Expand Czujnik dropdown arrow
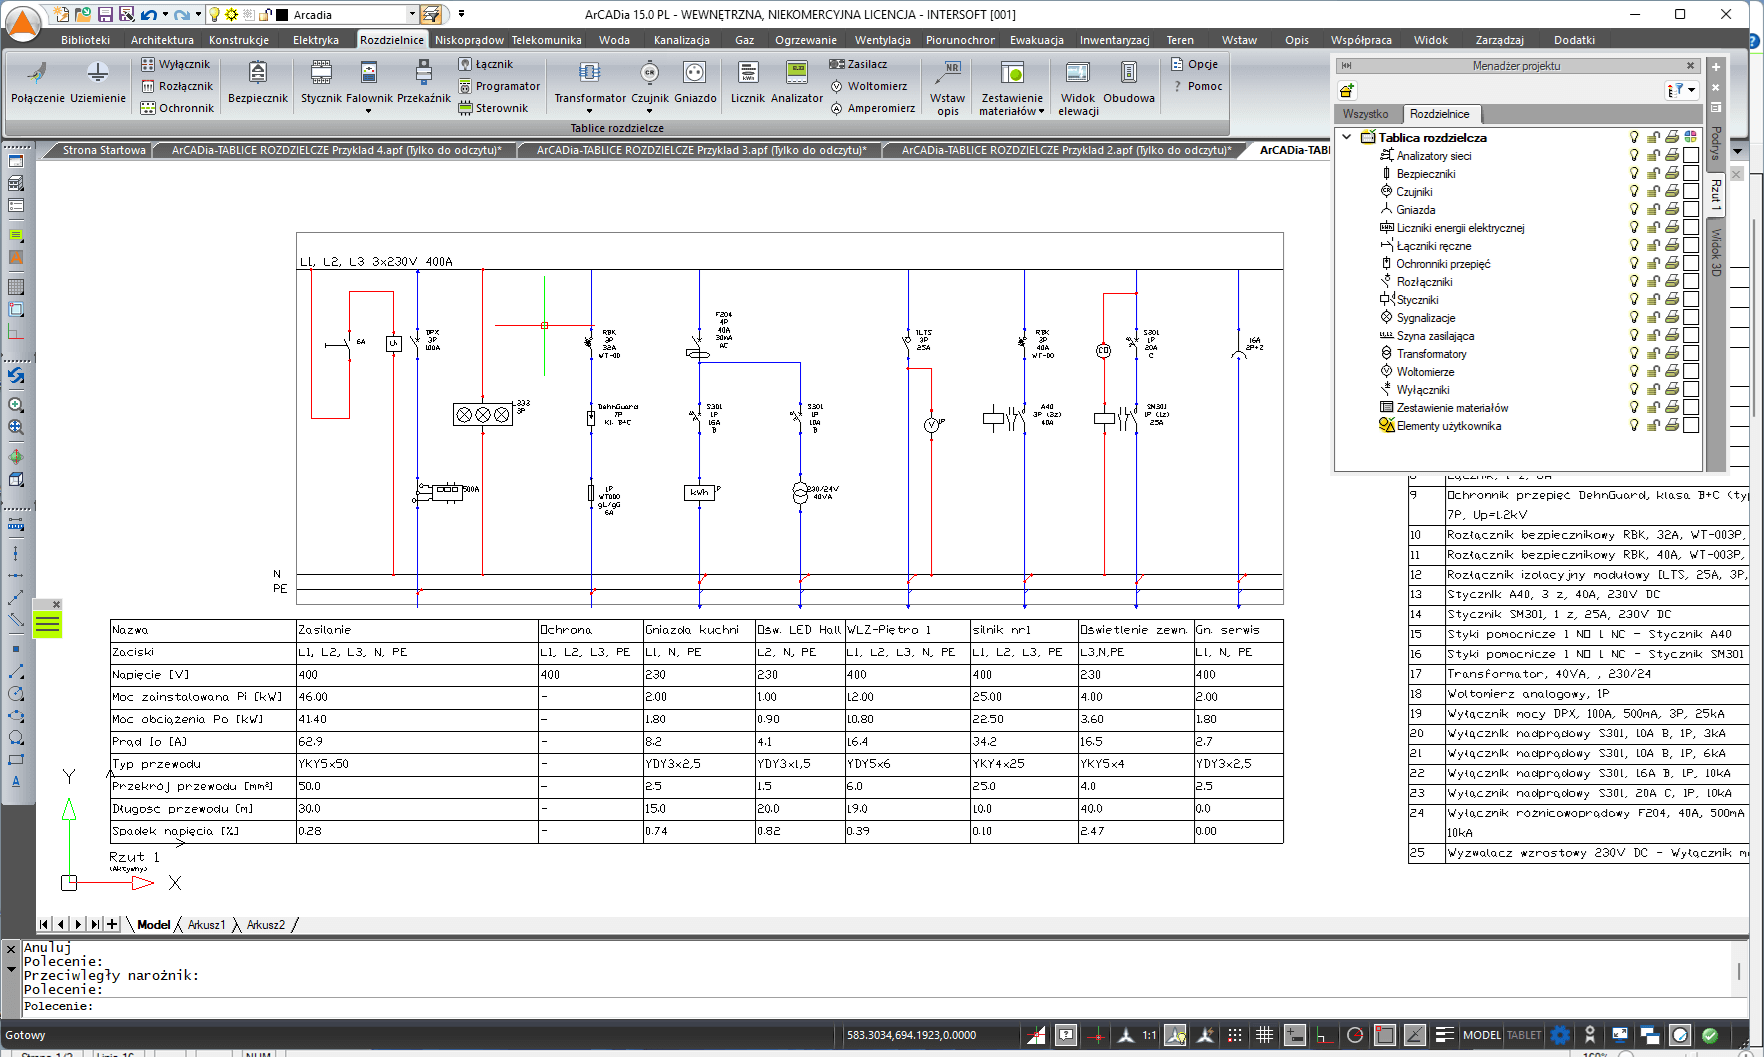This screenshot has width=1764, height=1057. [649, 111]
